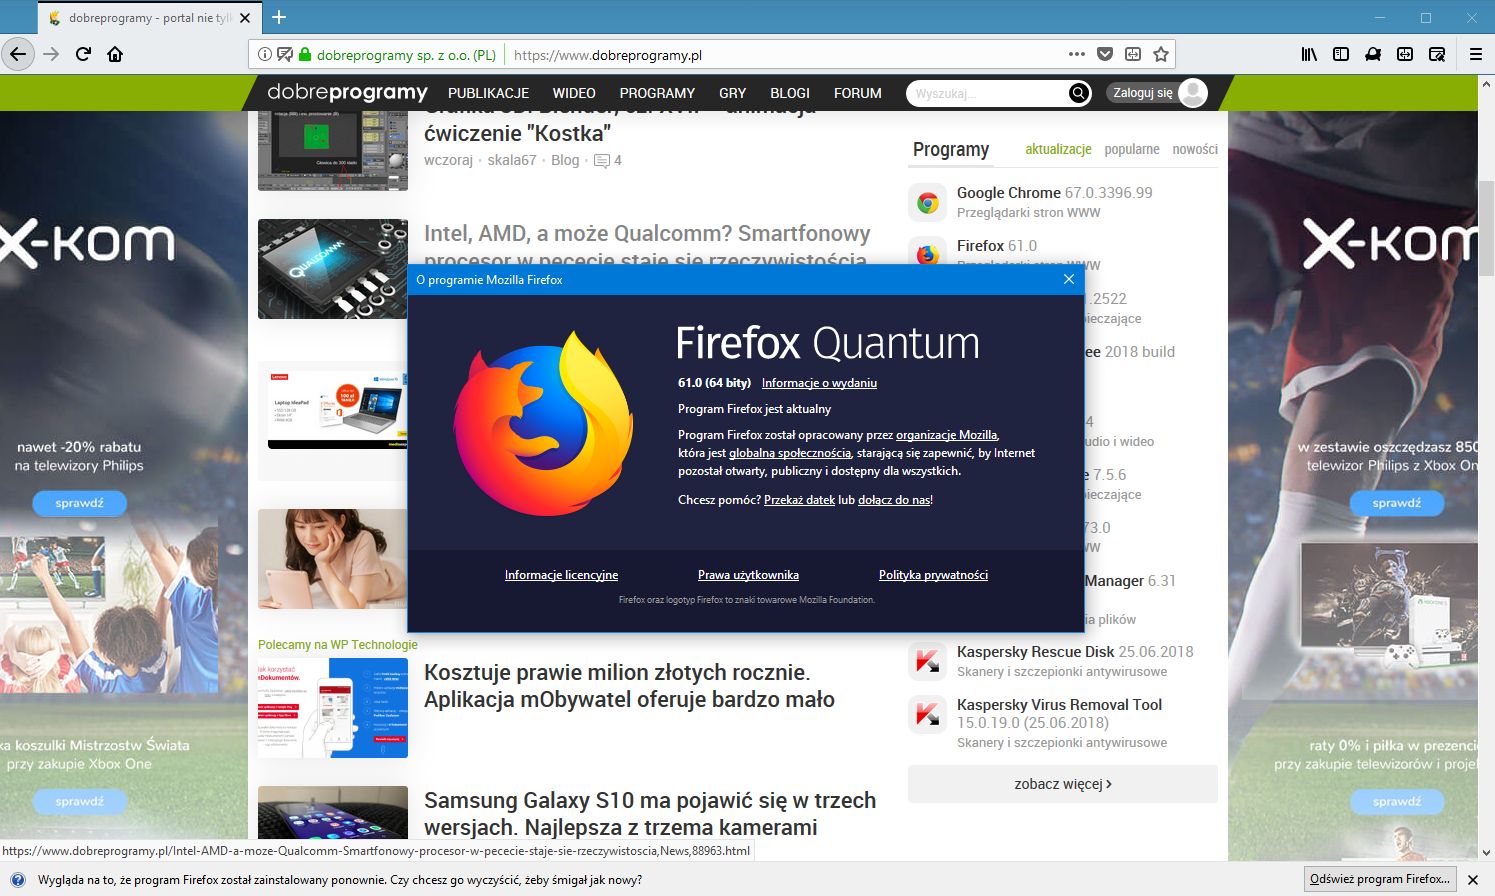Show site information icon in address bar
The width and height of the screenshot is (1495, 896).
(x=265, y=55)
